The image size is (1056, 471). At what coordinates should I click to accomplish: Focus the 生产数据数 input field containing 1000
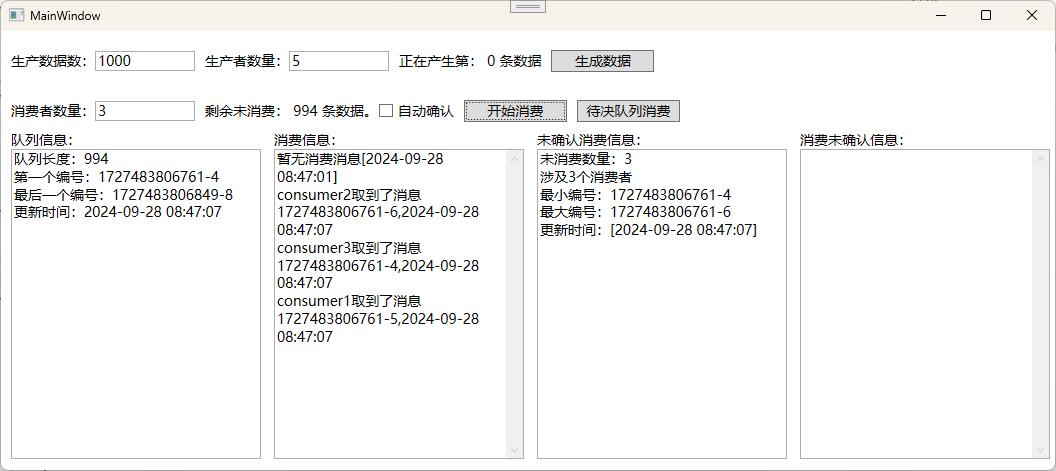pos(145,61)
